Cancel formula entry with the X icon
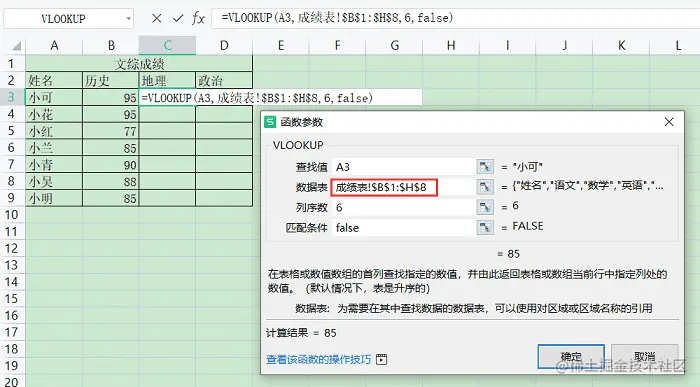Image resolution: width=700 pixels, height=387 pixels. tap(156, 18)
